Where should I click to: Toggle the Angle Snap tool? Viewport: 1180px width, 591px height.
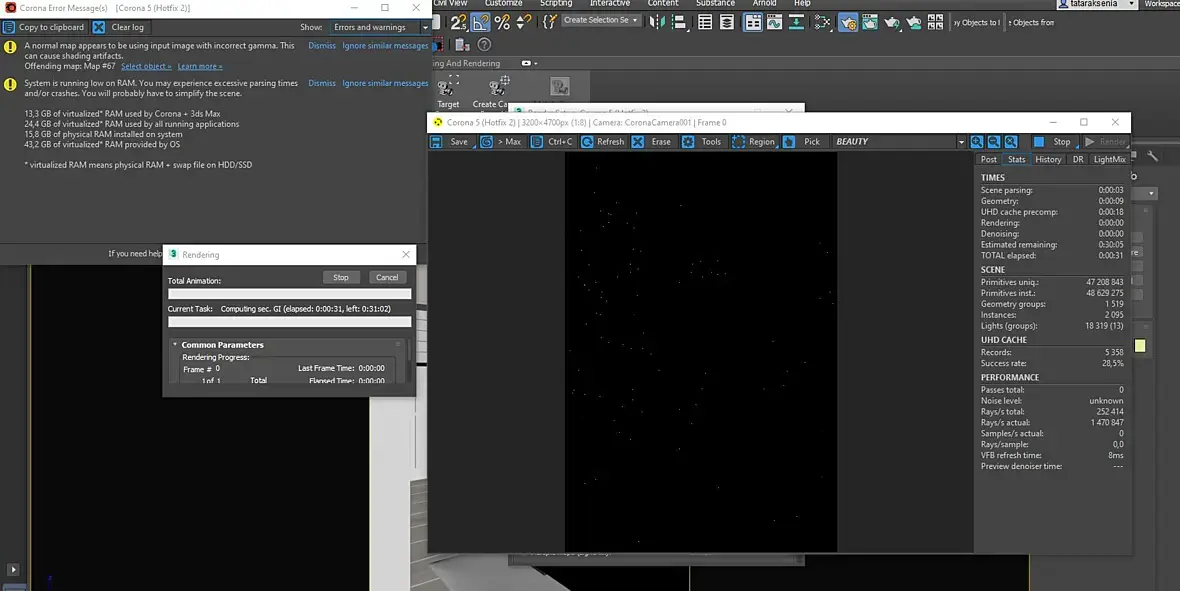point(480,23)
